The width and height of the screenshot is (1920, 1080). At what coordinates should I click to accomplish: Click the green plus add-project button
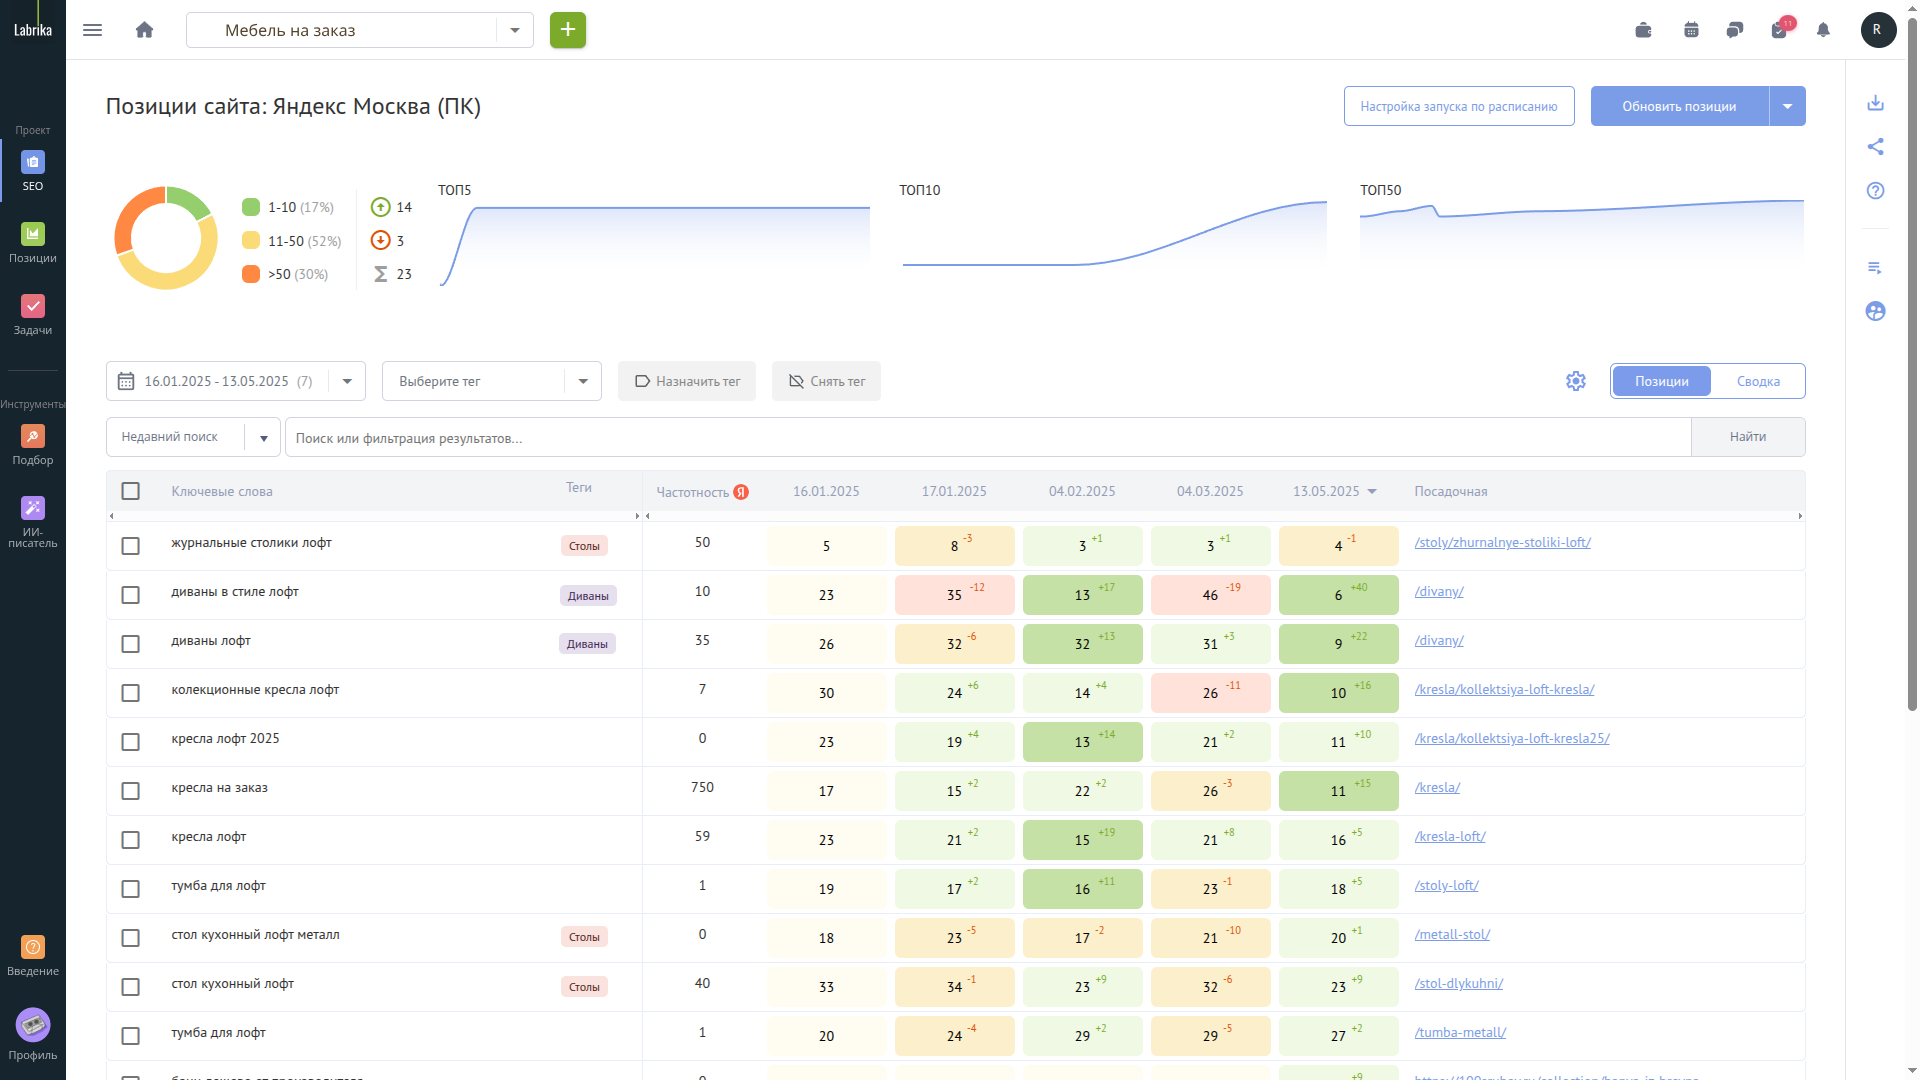coord(568,30)
